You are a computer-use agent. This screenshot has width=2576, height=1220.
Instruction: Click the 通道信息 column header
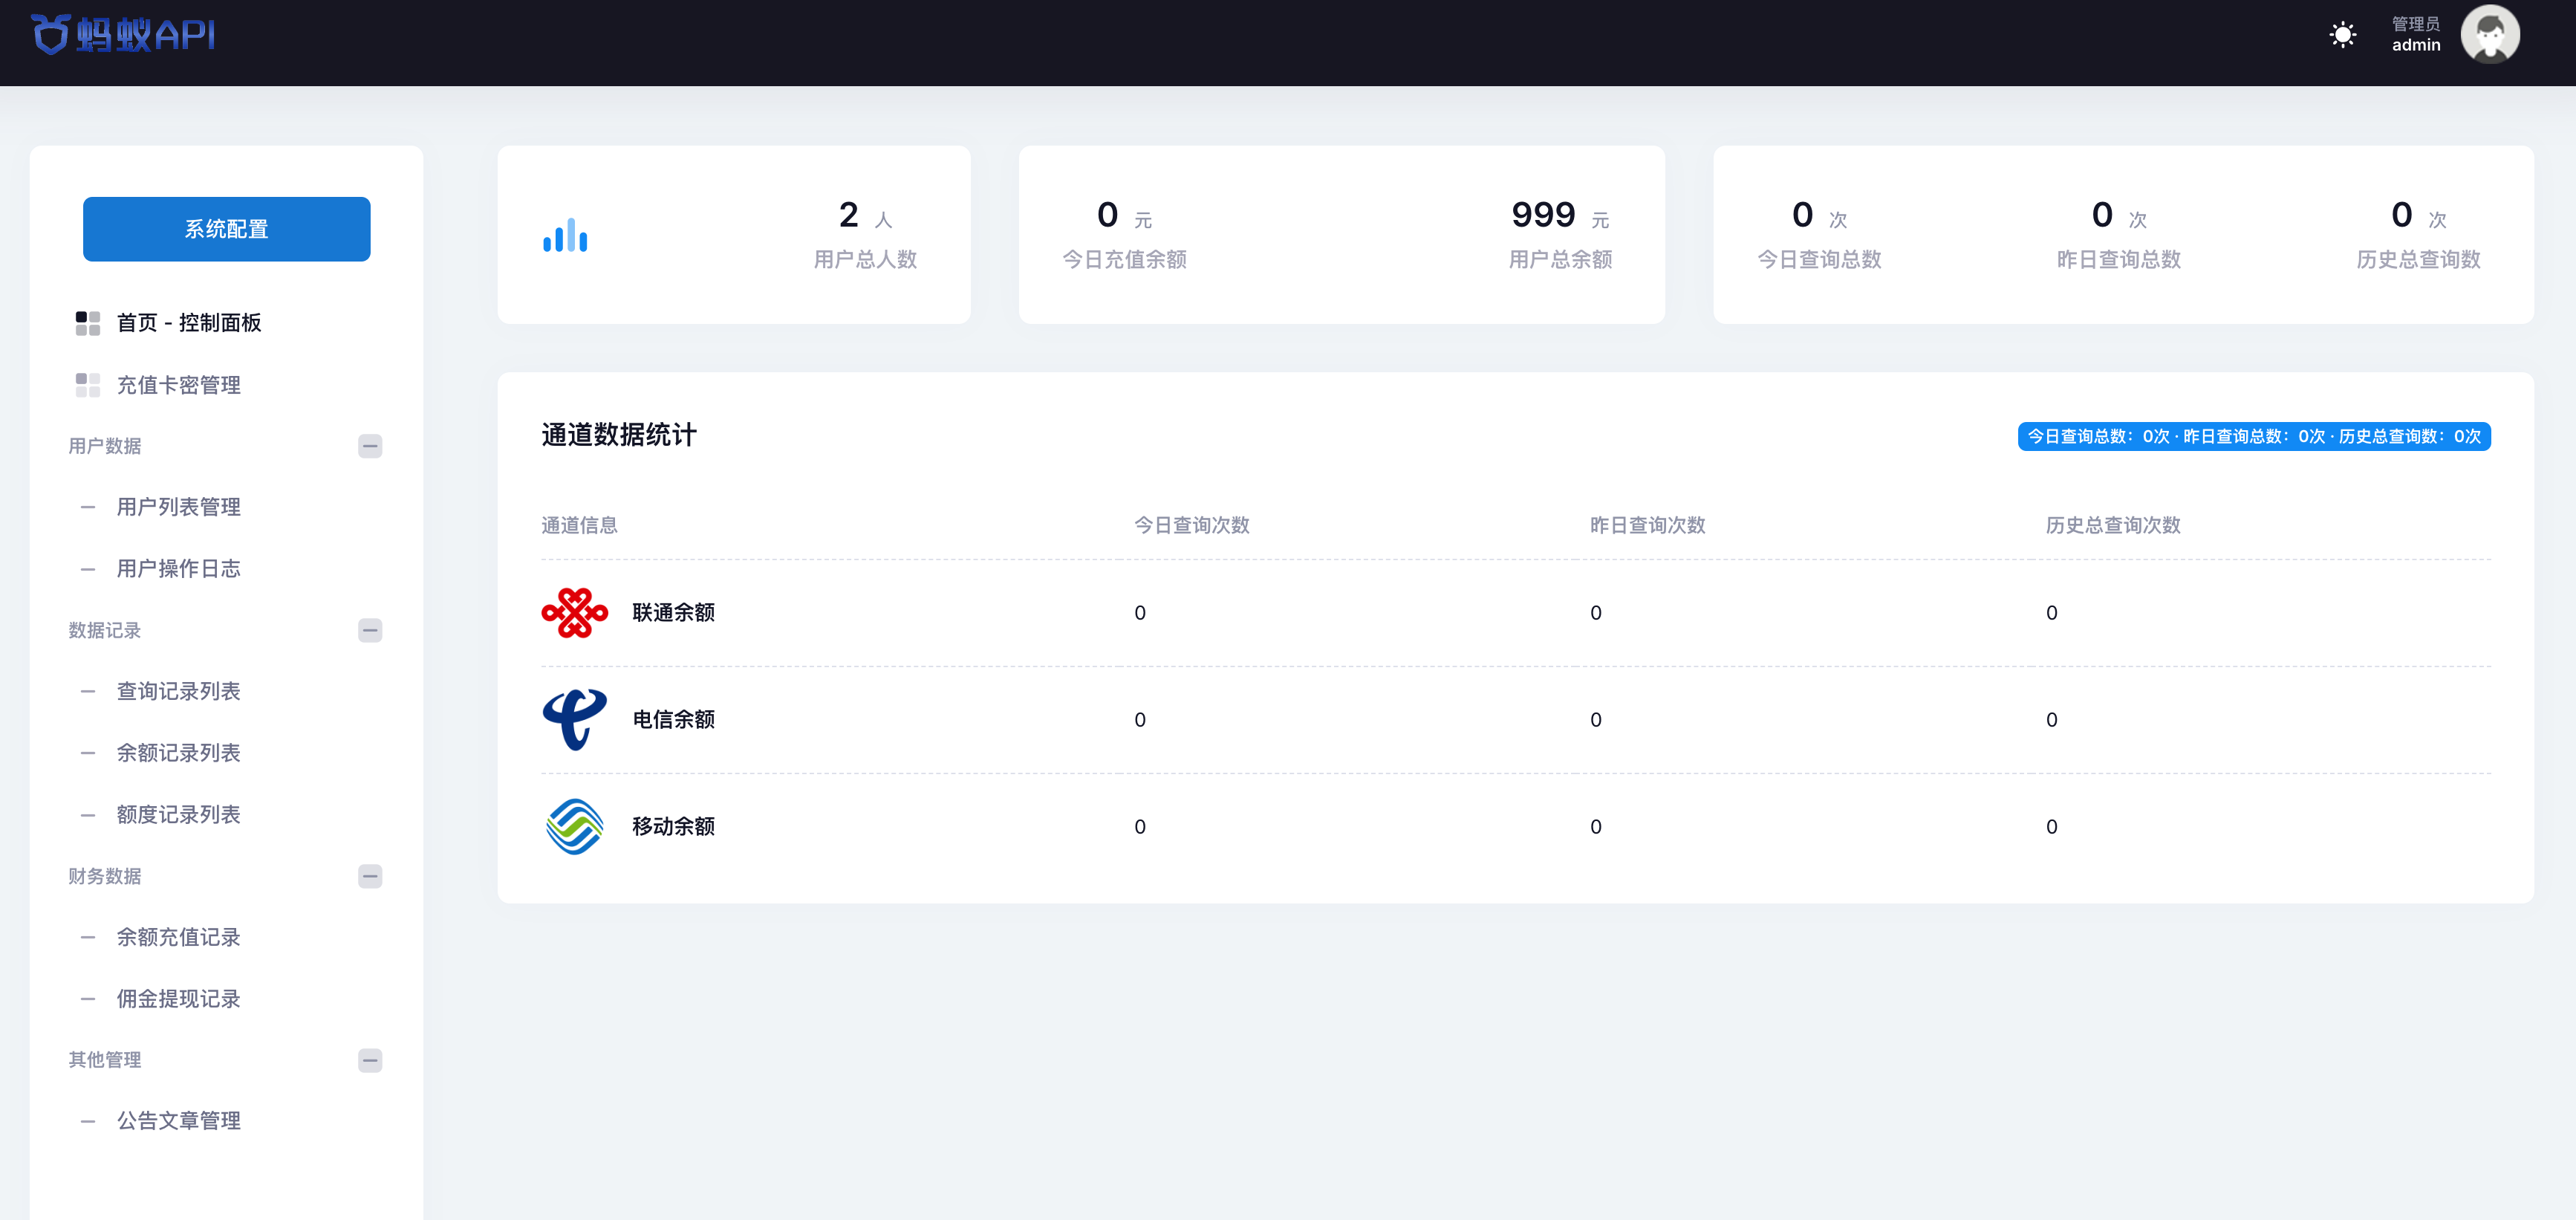pyautogui.click(x=579, y=526)
